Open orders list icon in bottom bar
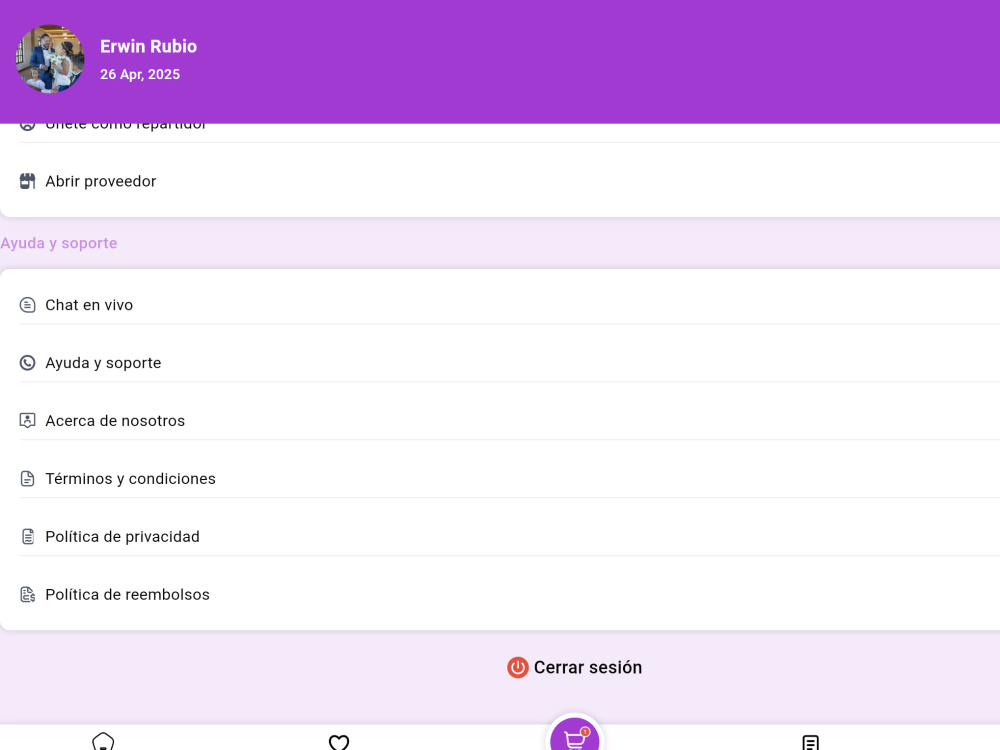This screenshot has height=750, width=1000. click(x=811, y=742)
